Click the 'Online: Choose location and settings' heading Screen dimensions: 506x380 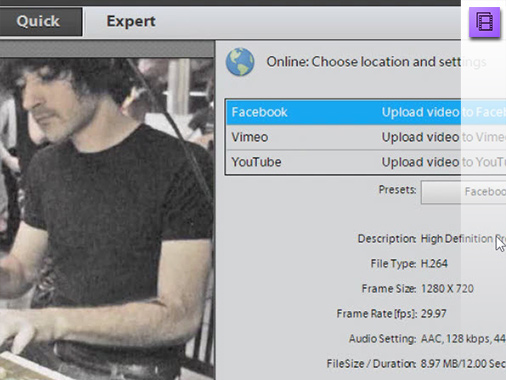tap(376, 62)
